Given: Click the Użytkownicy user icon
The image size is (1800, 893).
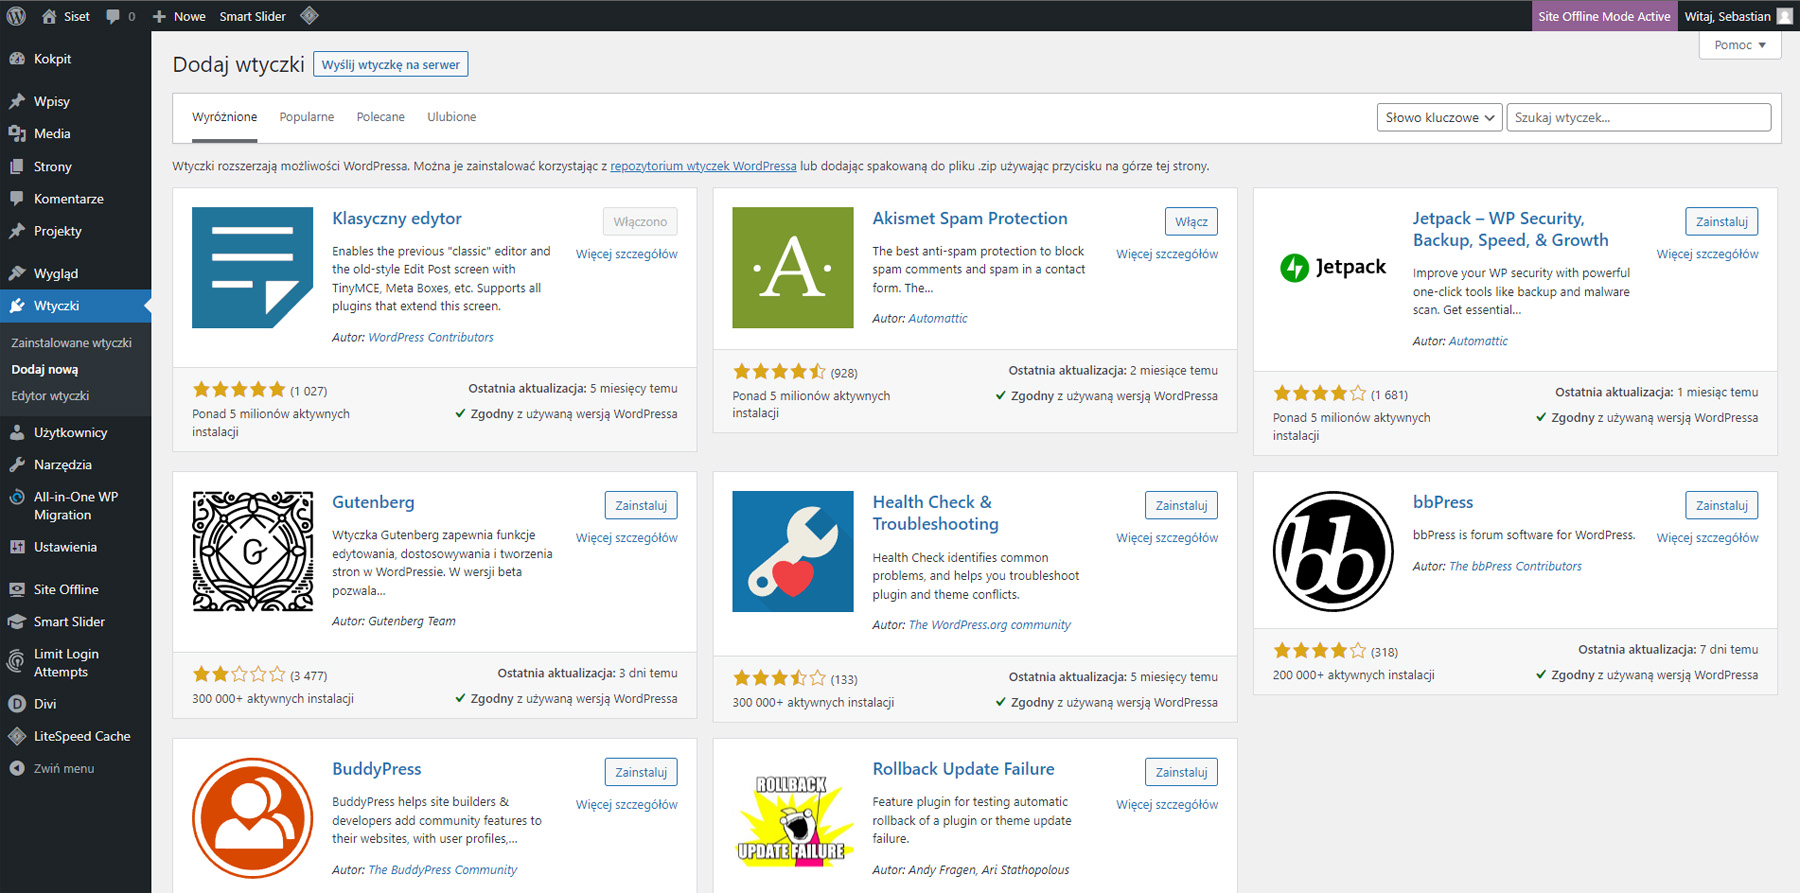Looking at the screenshot, I should [x=17, y=432].
